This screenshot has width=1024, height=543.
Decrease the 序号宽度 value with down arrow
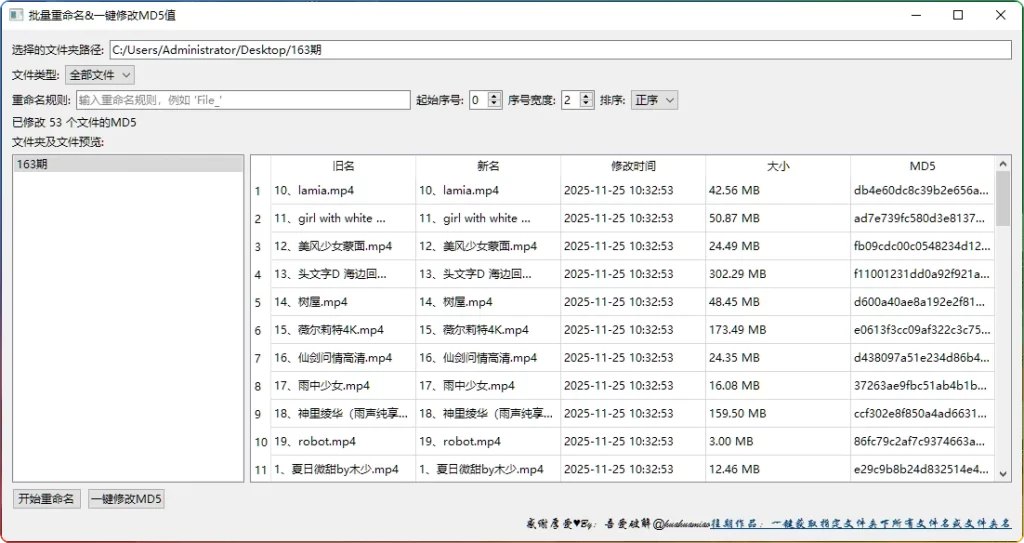coord(586,104)
